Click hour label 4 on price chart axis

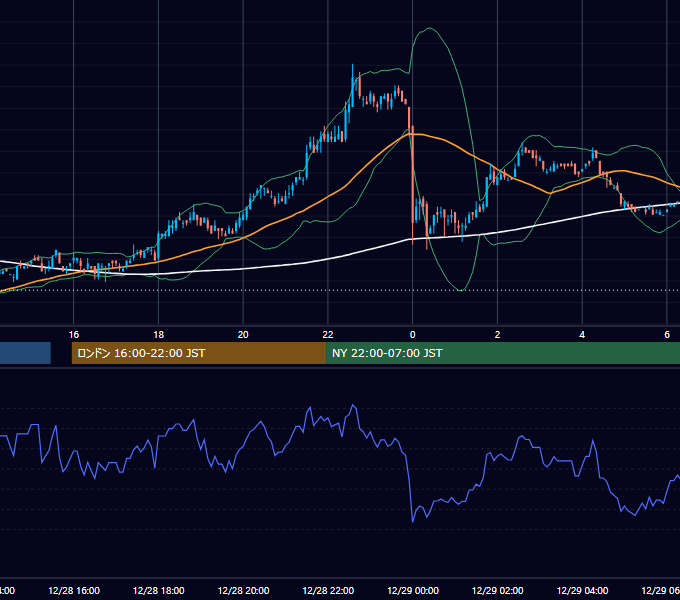coord(582,335)
